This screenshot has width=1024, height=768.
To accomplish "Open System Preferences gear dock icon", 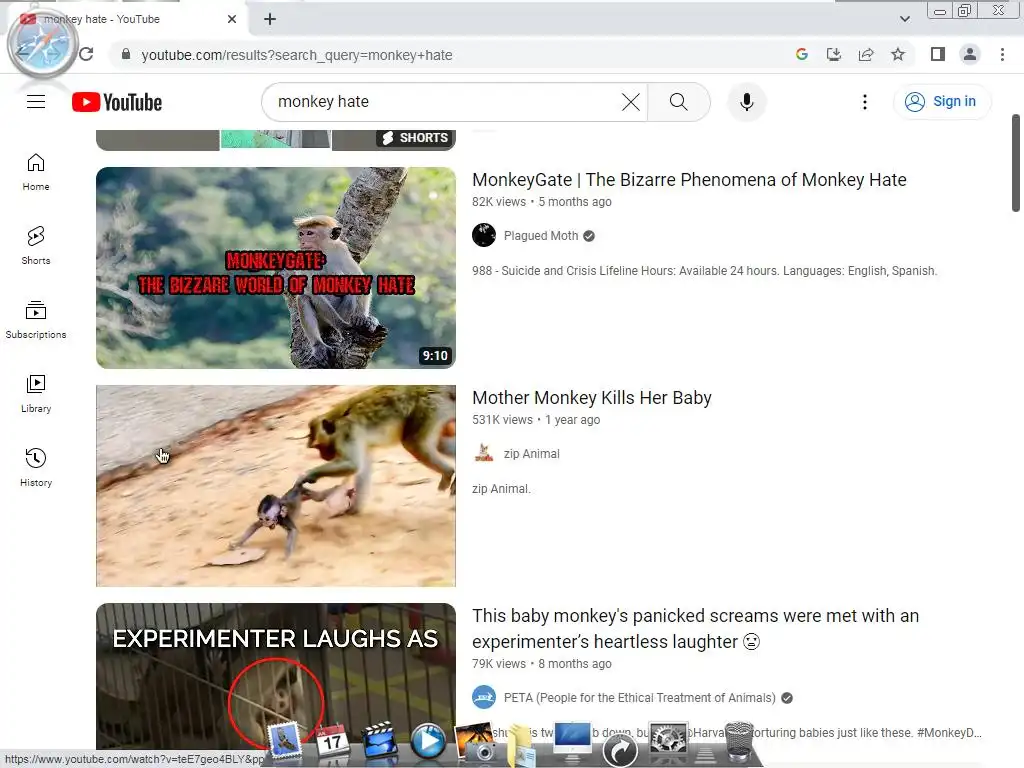I will pyautogui.click(x=667, y=742).
